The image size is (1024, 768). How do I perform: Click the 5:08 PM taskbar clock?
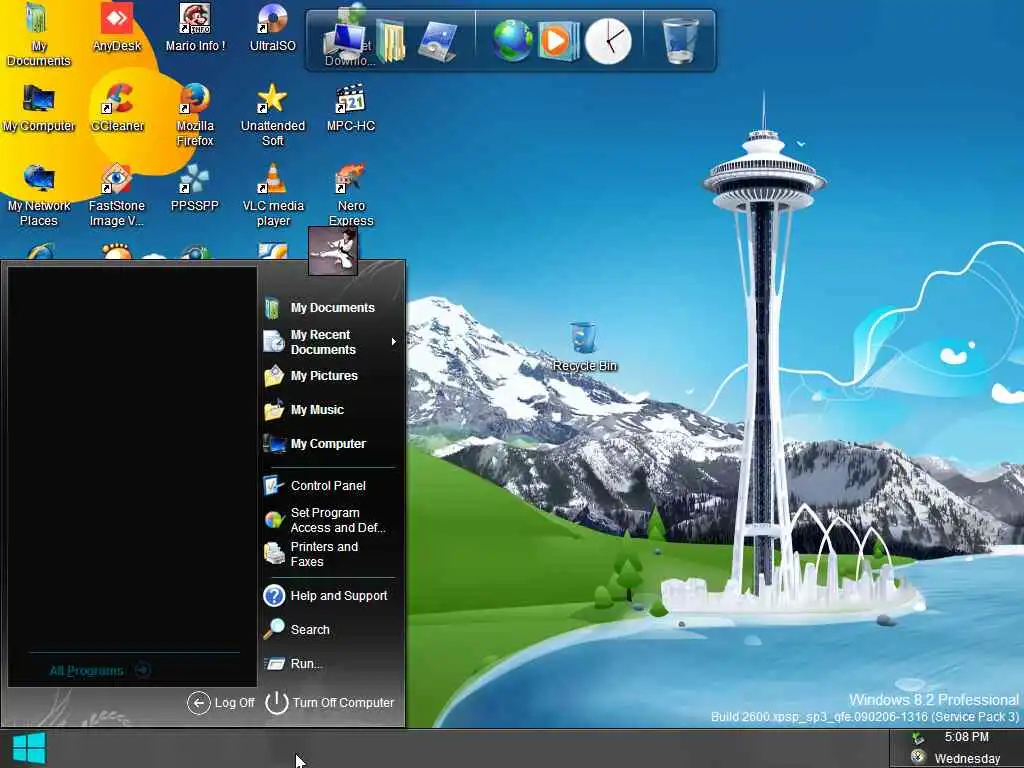click(x=967, y=737)
